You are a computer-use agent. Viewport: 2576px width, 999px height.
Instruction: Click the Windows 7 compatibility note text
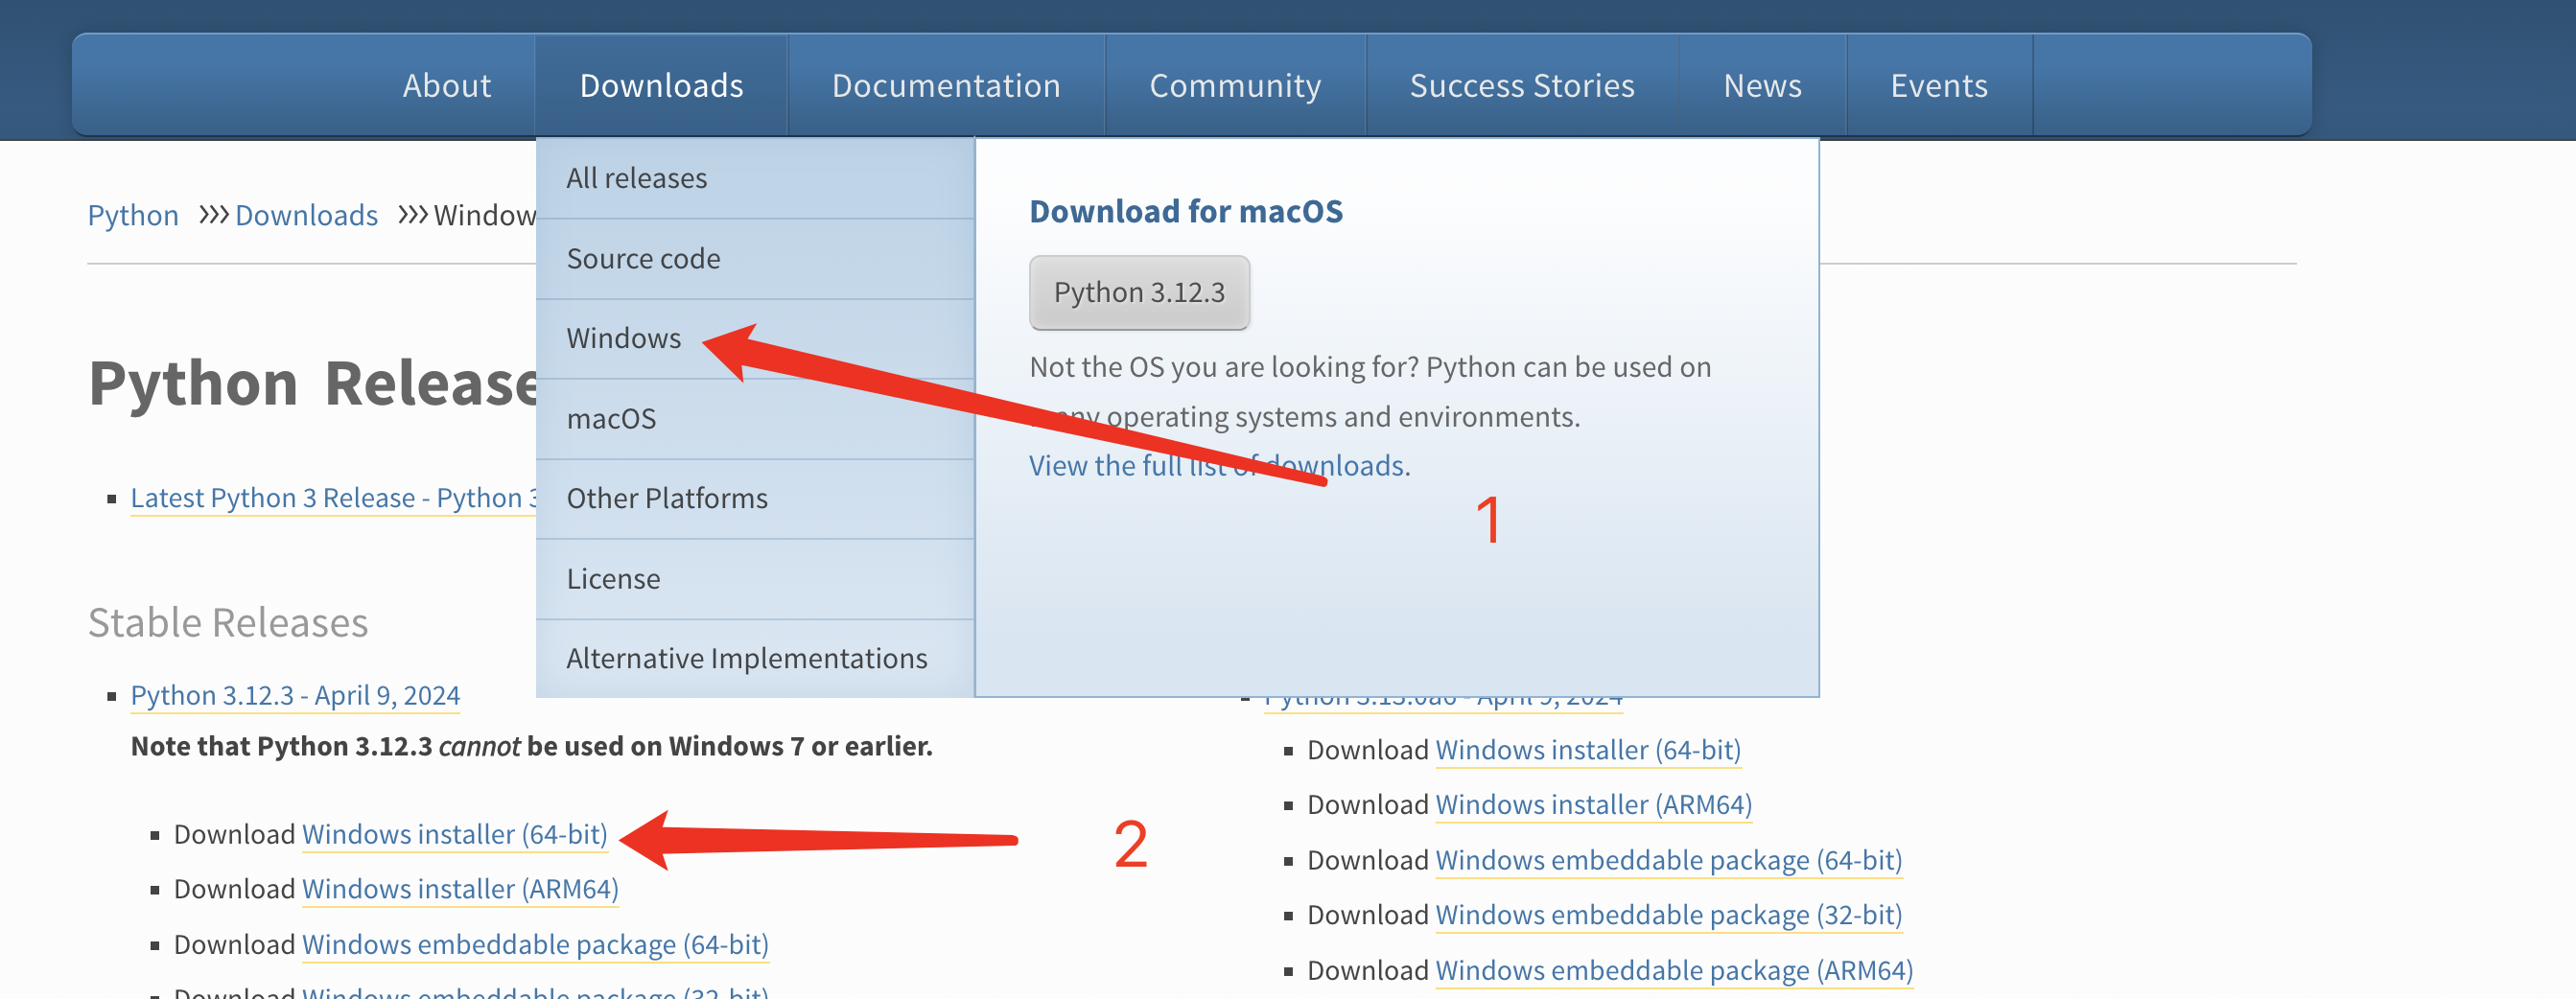[x=531, y=746]
